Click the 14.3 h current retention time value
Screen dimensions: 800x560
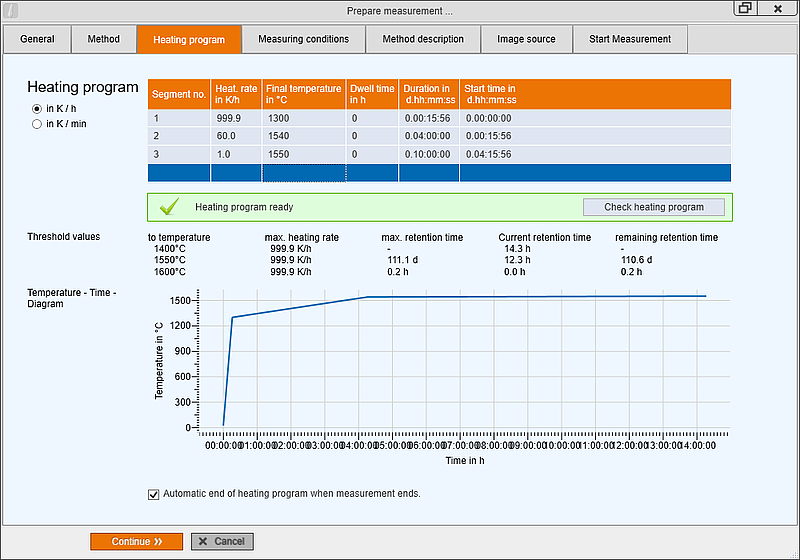point(517,249)
